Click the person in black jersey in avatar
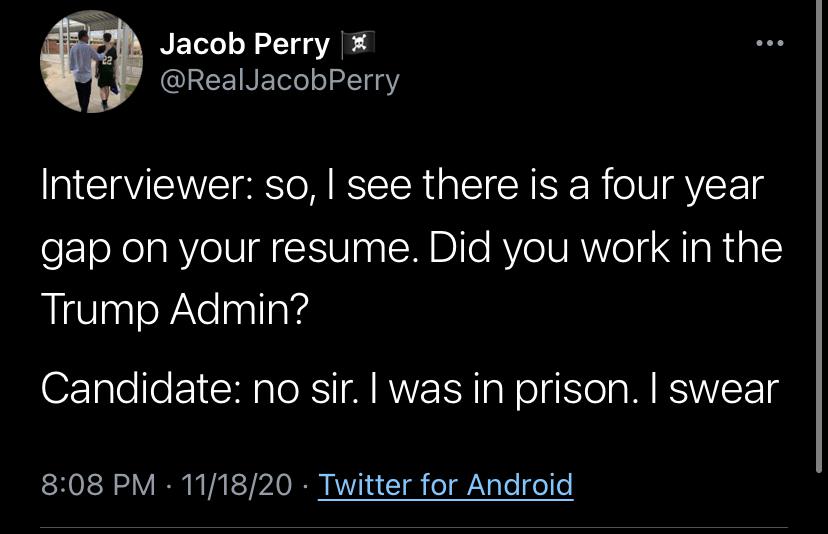 tap(105, 72)
